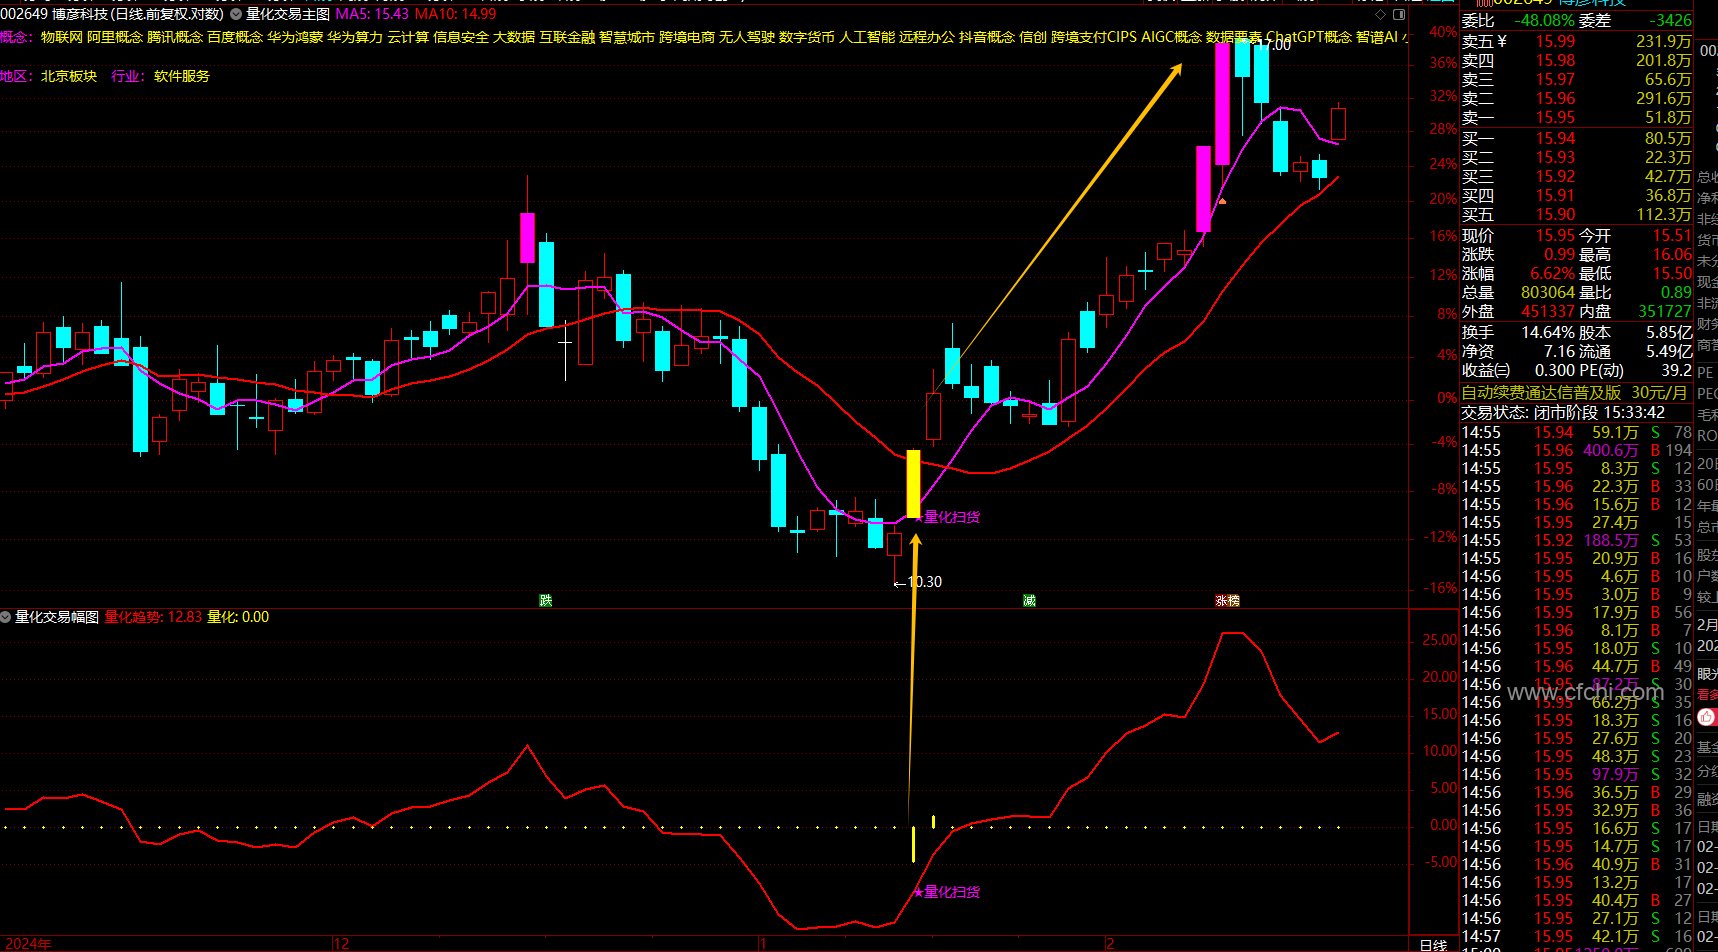Select the 卖五 15.99 order book row

coord(1576,41)
